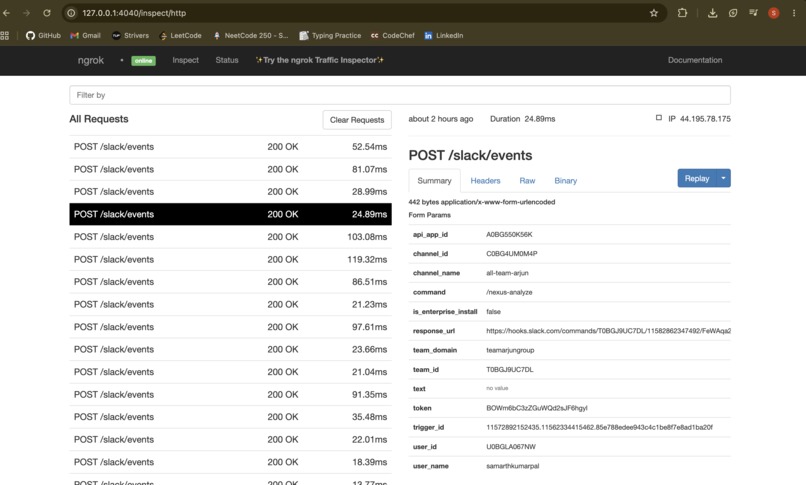Select the request with 21.04ms duration

point(230,372)
